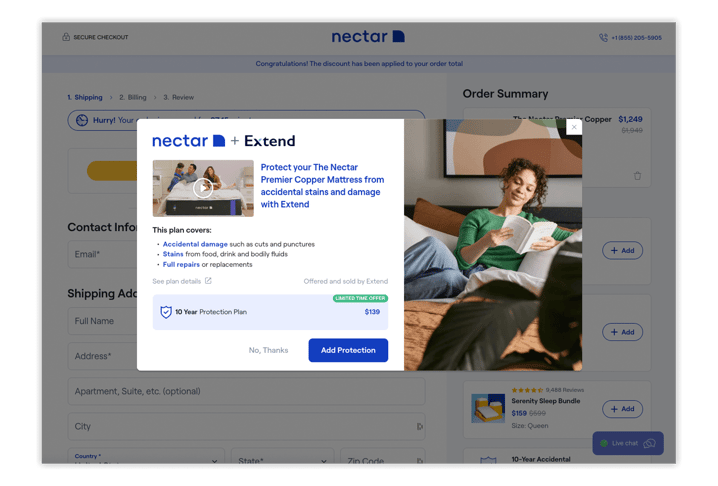Open the Country dropdown

[146, 457]
